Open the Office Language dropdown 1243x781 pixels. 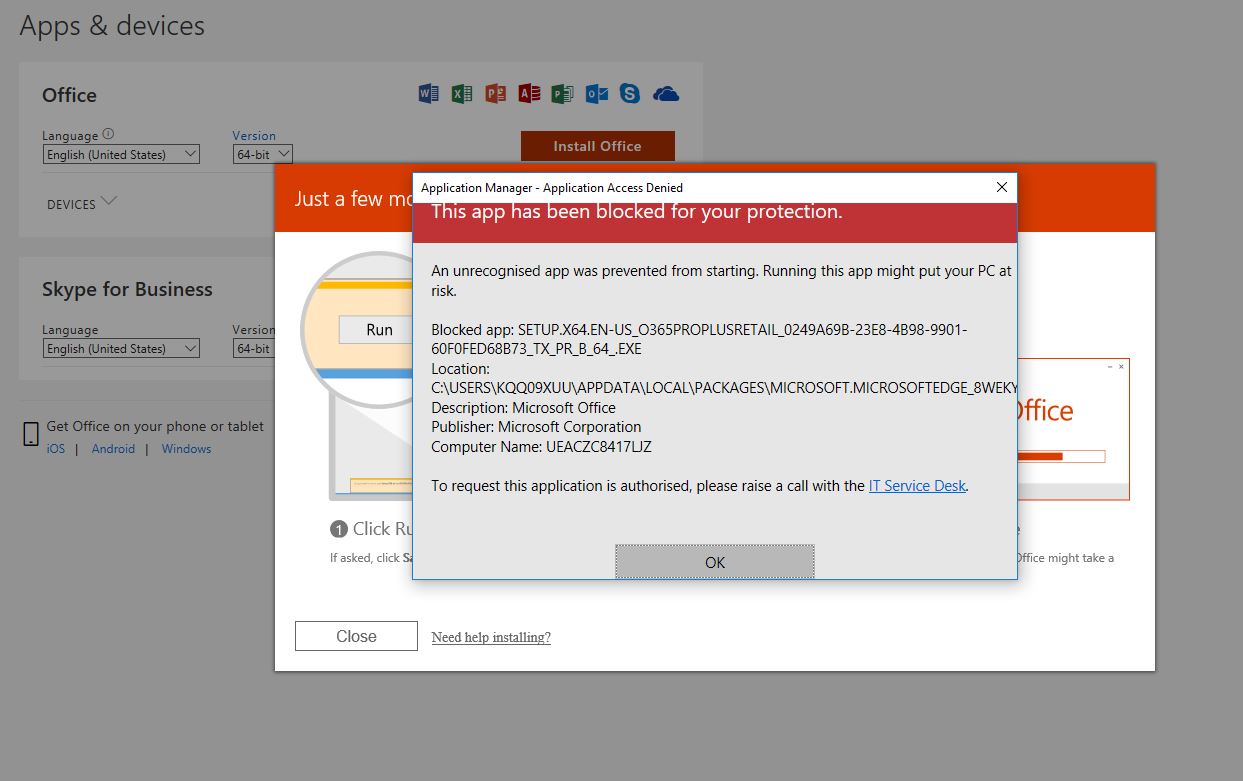(x=121, y=154)
